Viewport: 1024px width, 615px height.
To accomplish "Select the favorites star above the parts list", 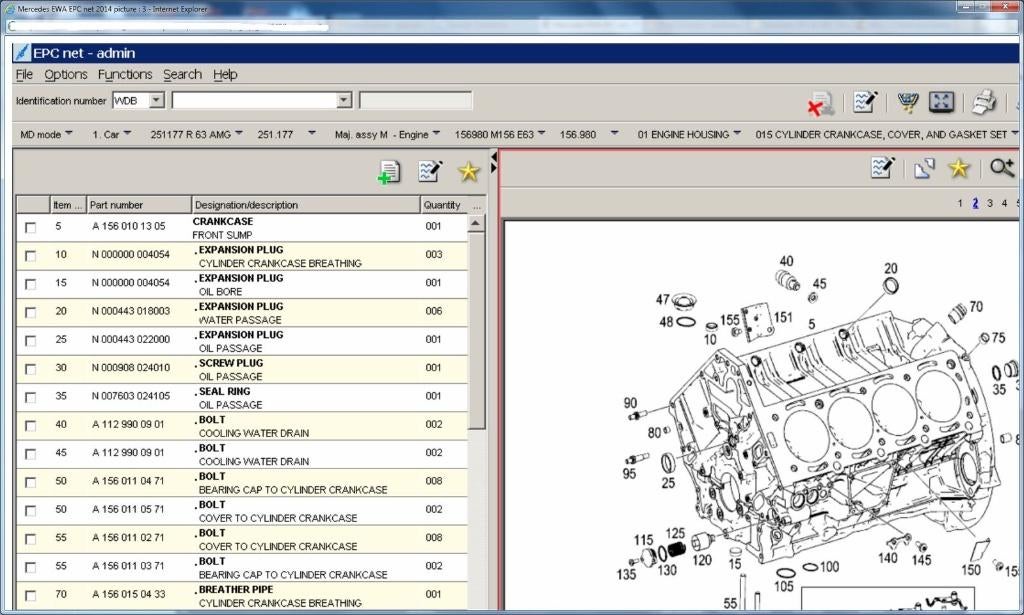I will coord(467,171).
